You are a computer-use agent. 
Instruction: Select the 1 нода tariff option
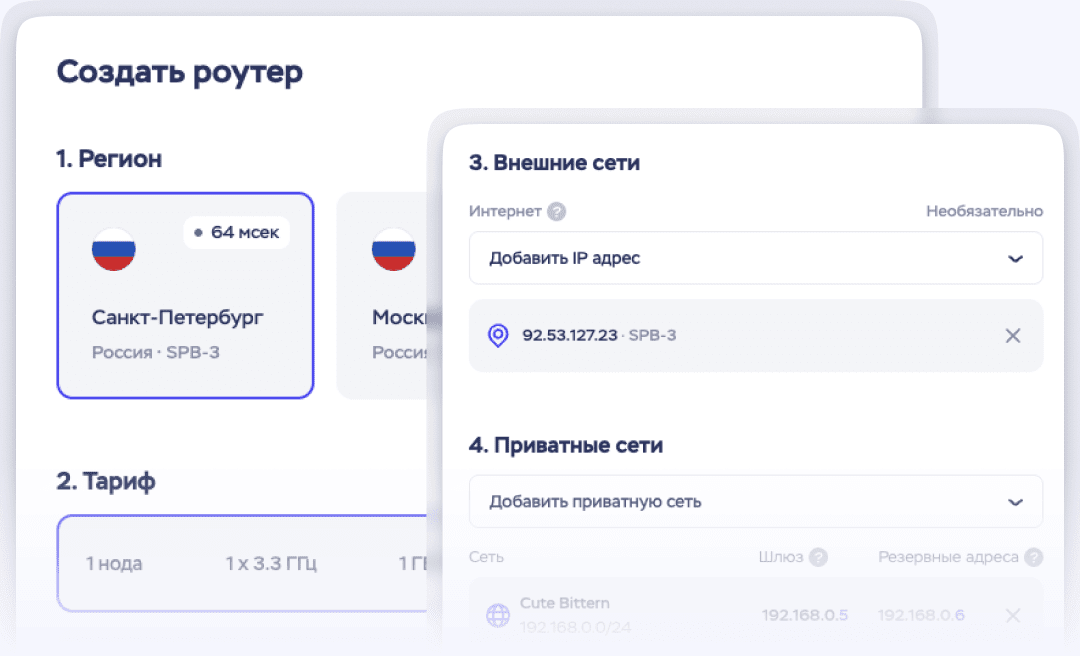(x=114, y=564)
